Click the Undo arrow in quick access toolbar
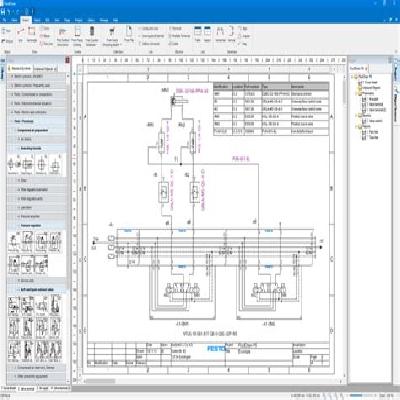 (x=10, y=12)
